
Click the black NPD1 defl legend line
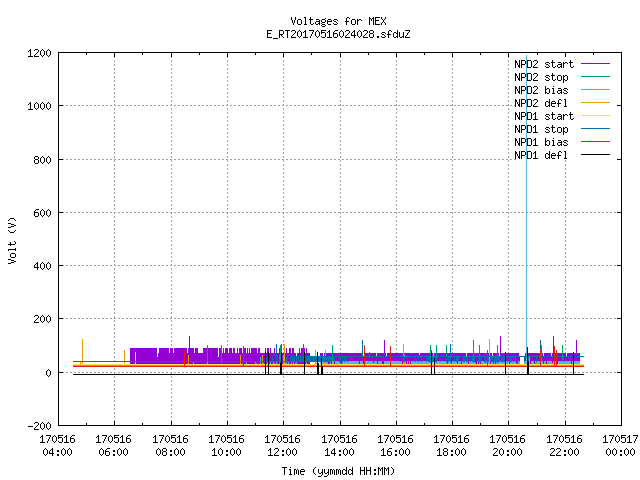pyautogui.click(x=595, y=155)
